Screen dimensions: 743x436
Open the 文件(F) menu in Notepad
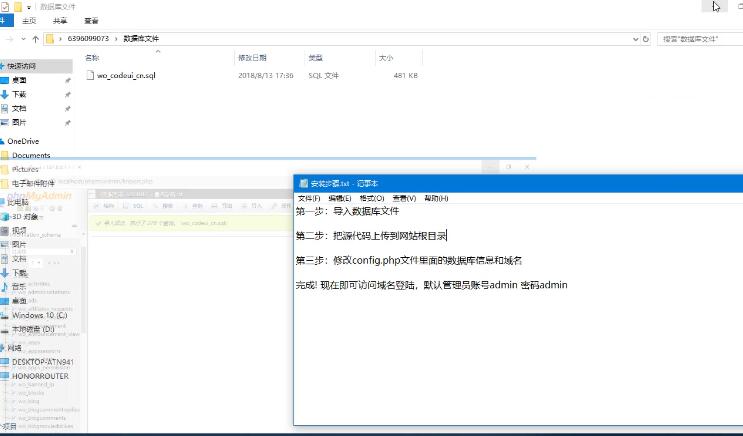point(308,198)
